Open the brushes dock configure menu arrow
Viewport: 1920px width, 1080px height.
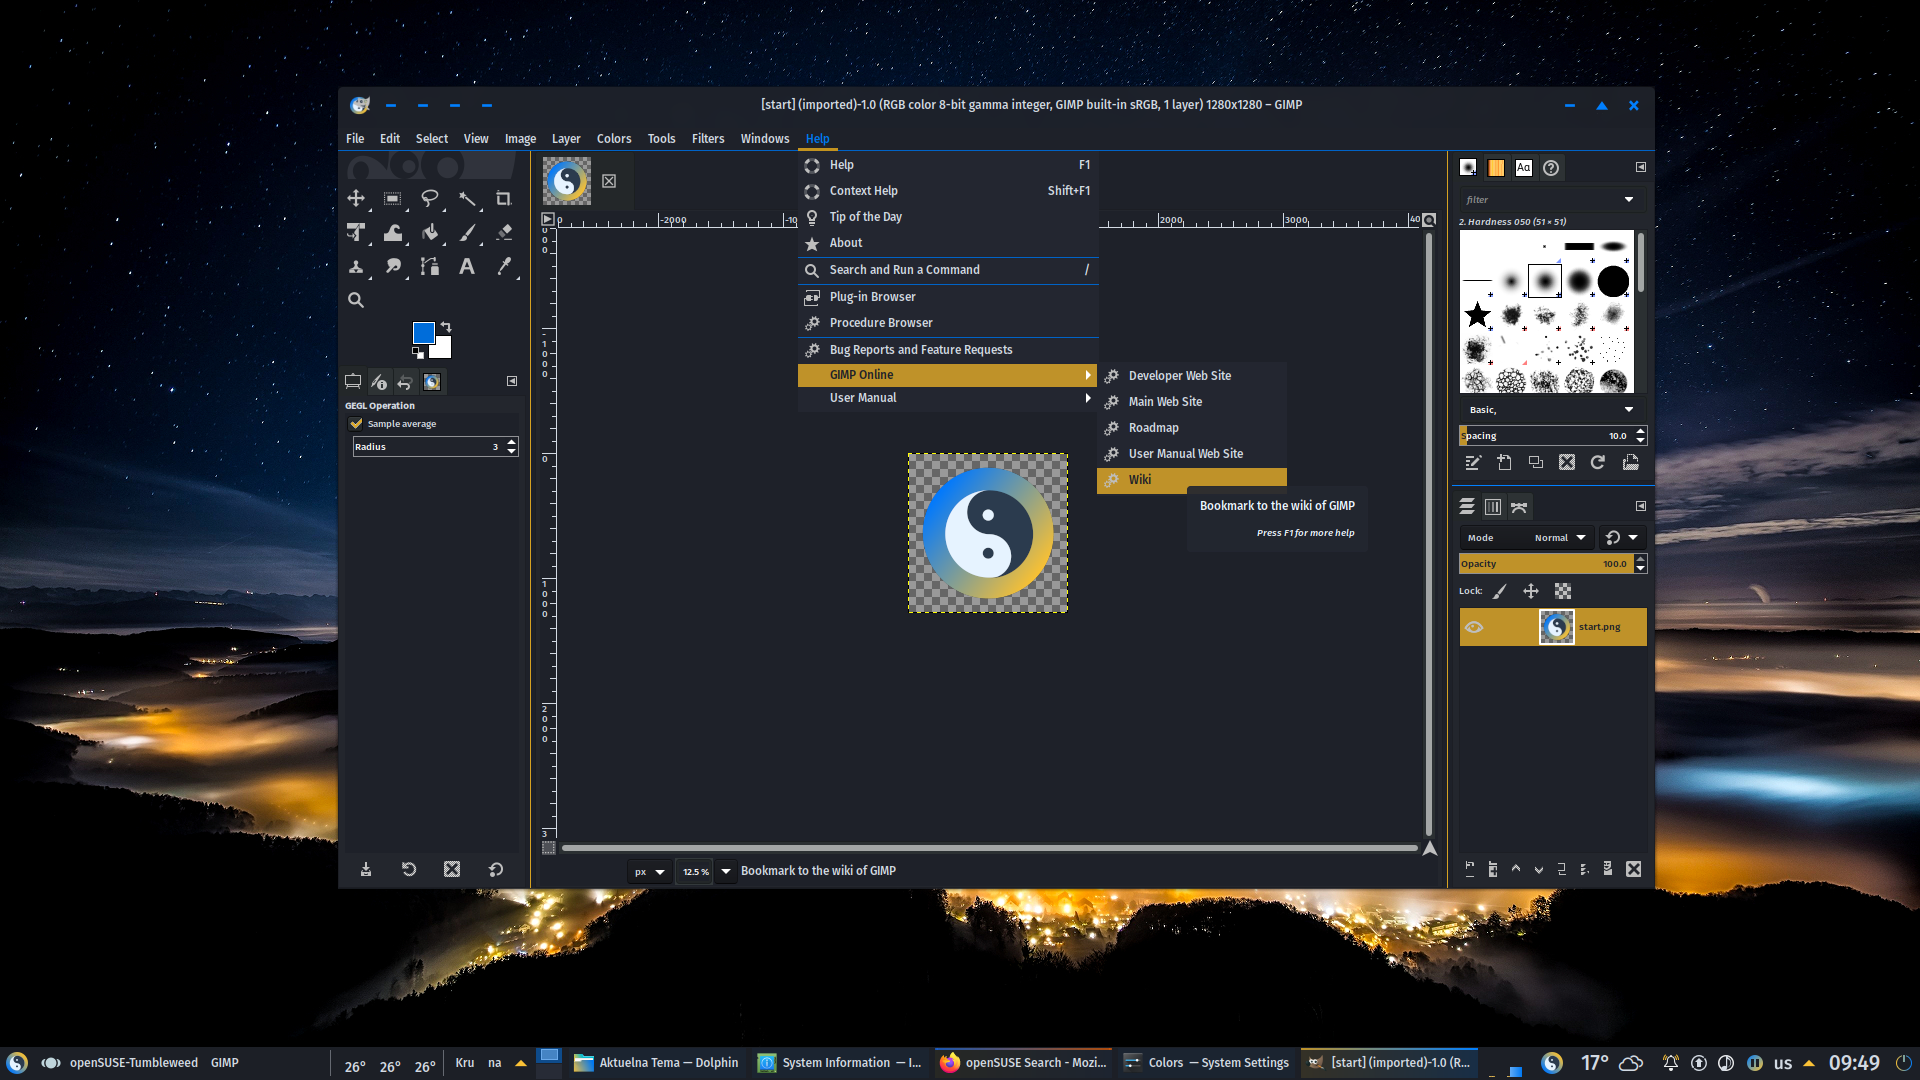point(1641,168)
